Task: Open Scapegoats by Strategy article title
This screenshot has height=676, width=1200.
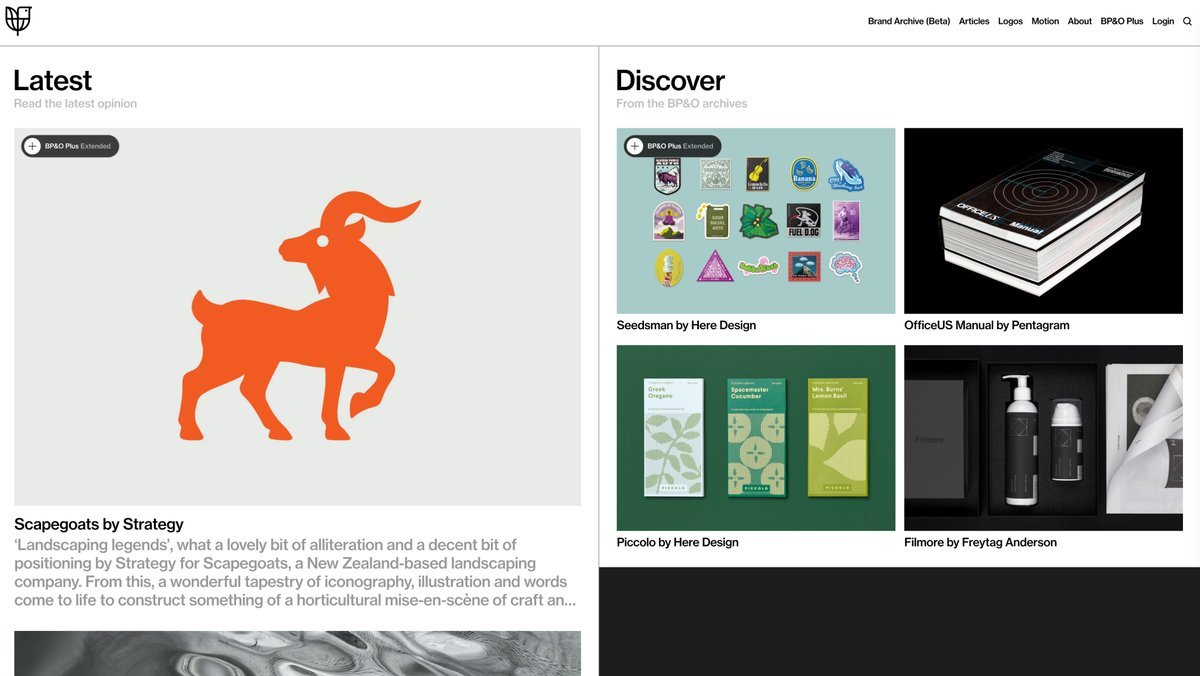Action: (99, 524)
